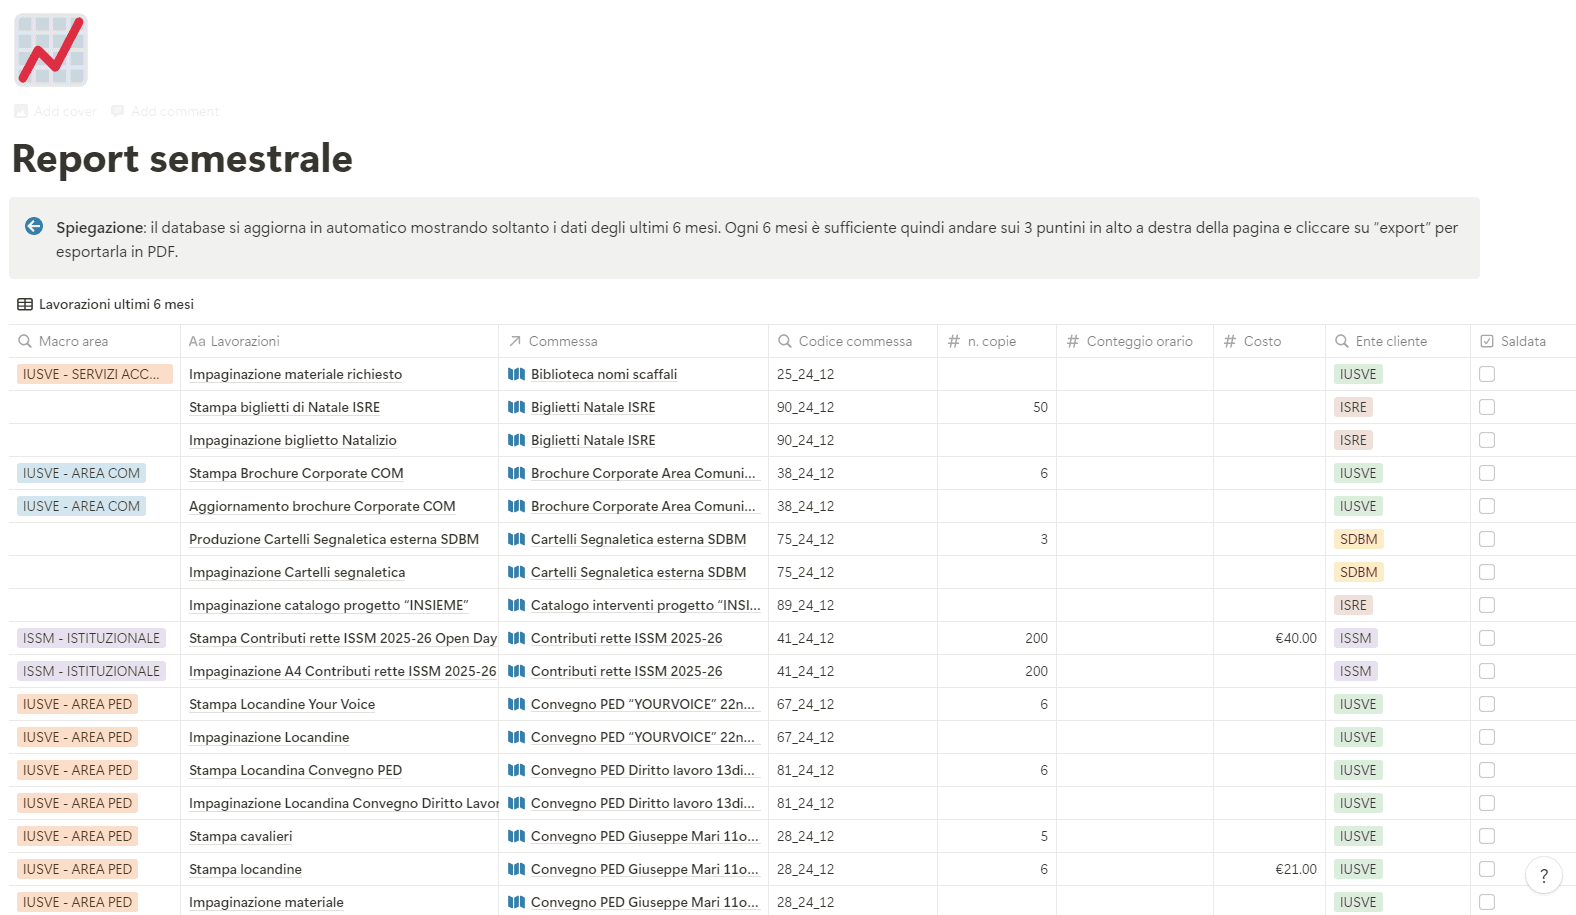Tick Saldata for Stampa Locandine Your Voice
This screenshot has width=1576, height=915.
tap(1487, 704)
